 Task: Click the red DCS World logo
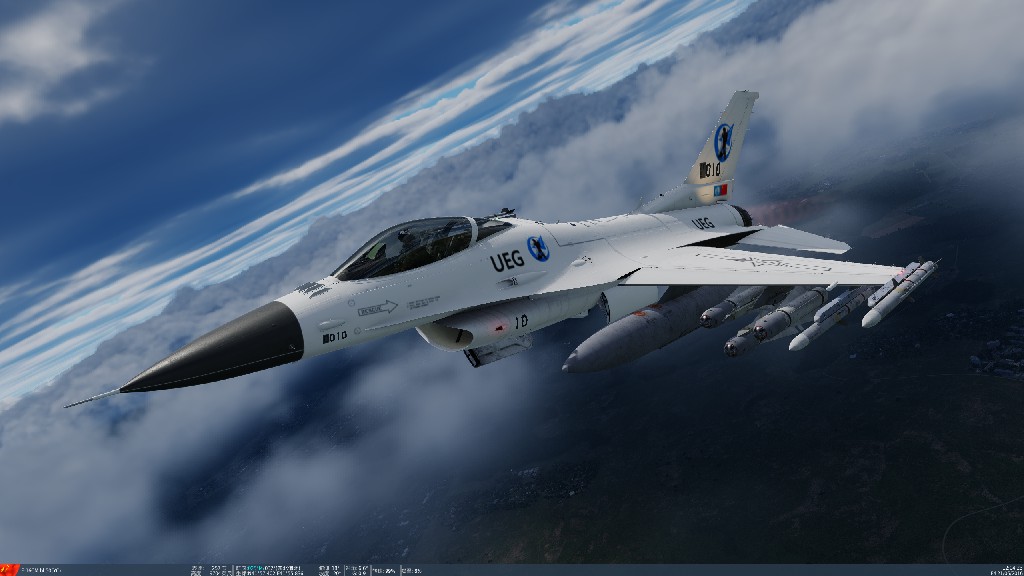point(10,568)
